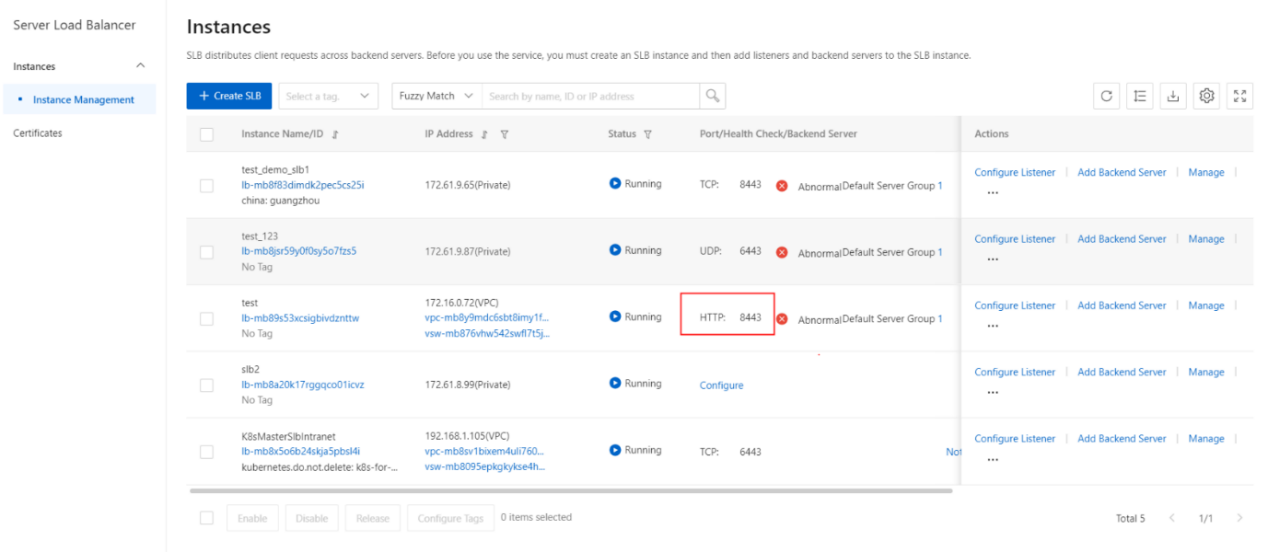Click Abnormal red icon for test_demo_slb1
This screenshot has height=552, width=1268.
pyautogui.click(x=782, y=186)
